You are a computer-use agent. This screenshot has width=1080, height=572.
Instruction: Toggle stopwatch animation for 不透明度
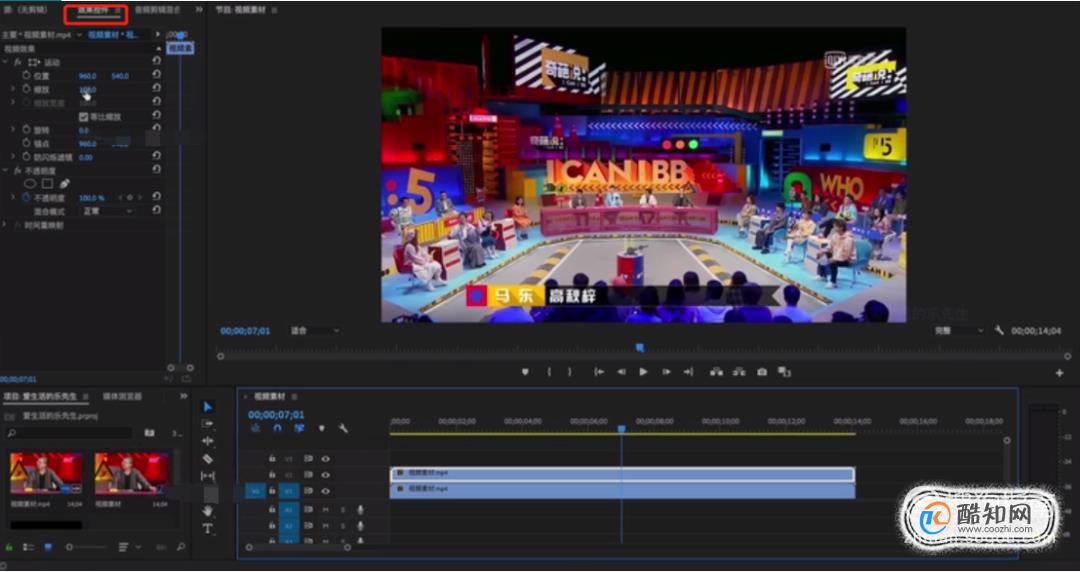[x=27, y=197]
